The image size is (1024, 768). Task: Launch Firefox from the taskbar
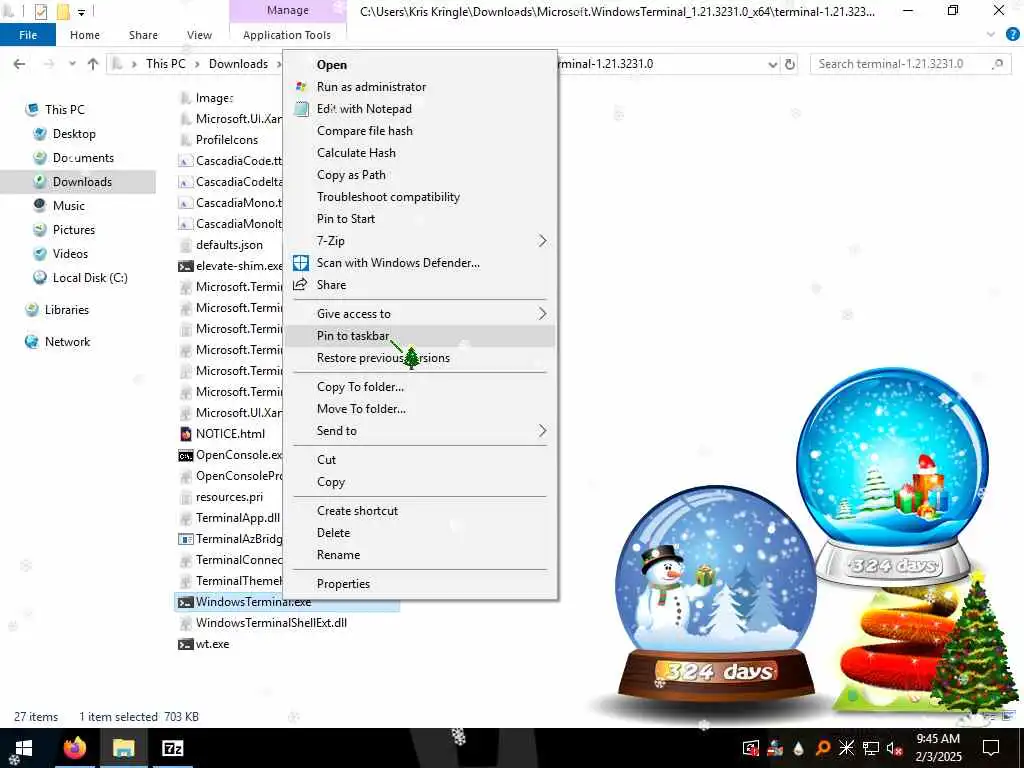point(74,748)
